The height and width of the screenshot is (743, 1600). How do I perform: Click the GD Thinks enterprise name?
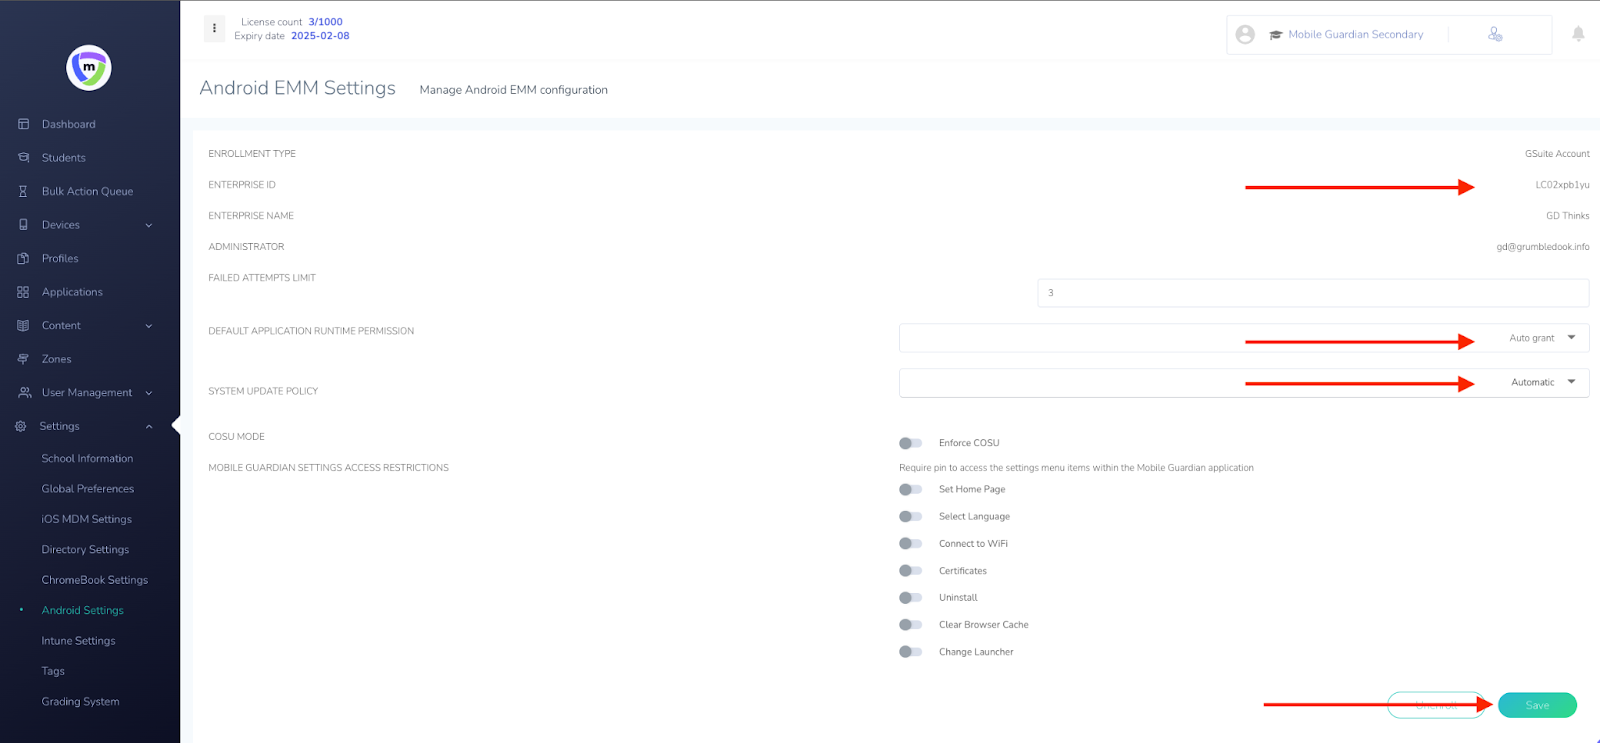click(1567, 216)
